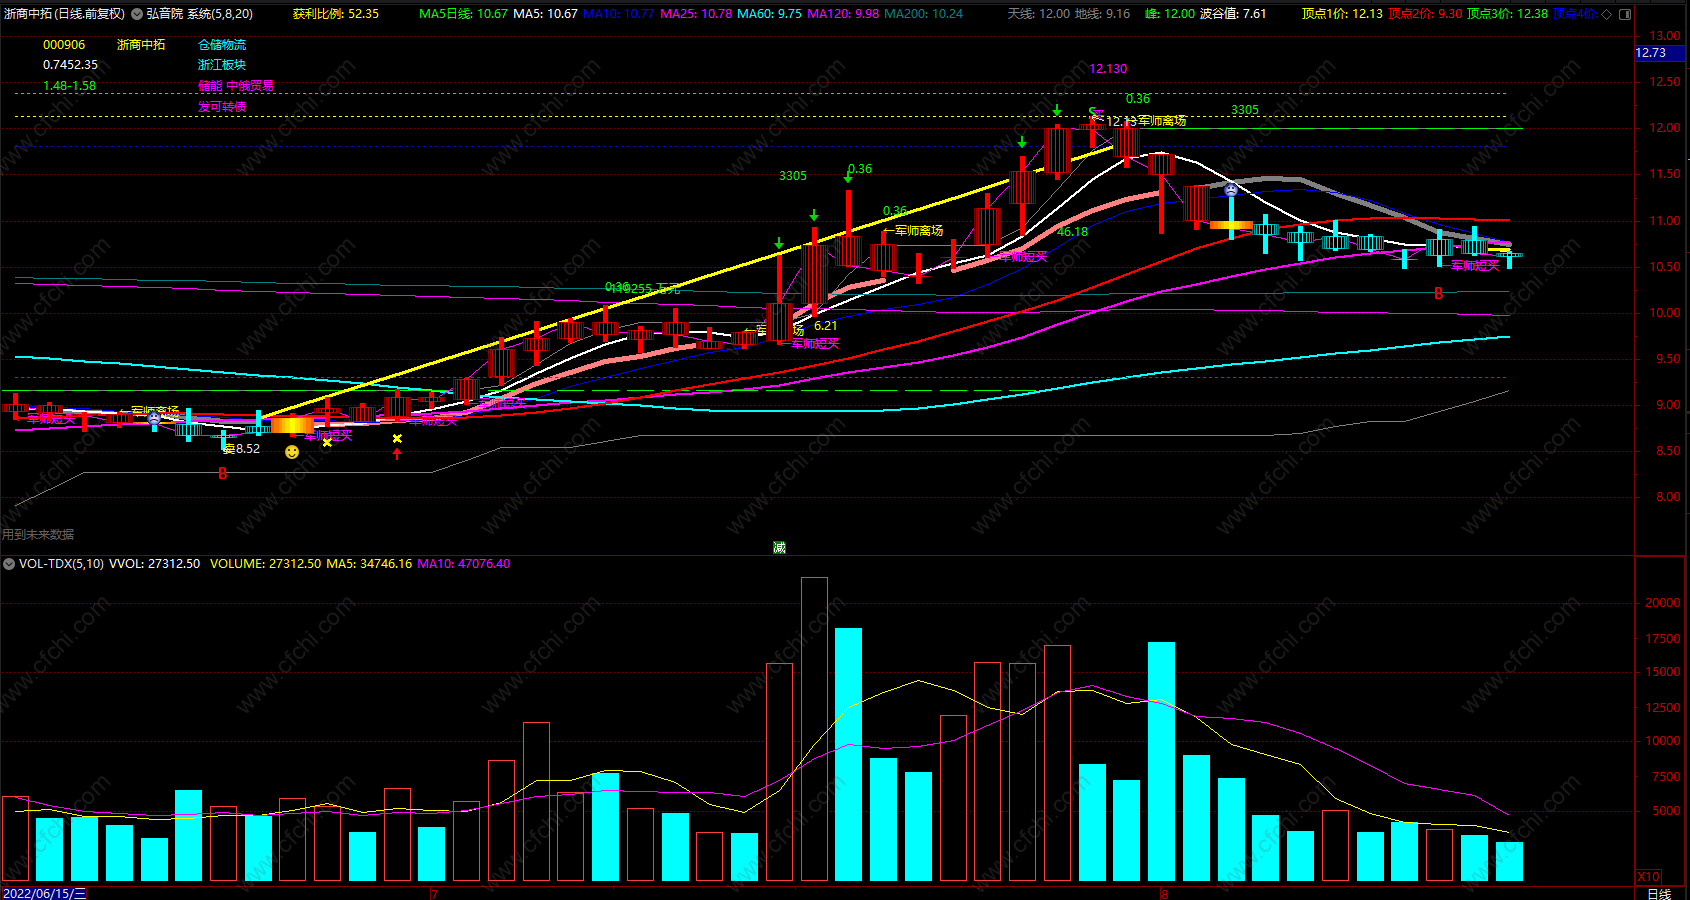The height and width of the screenshot is (900, 1690).
Task: Click the 地线 9.16 readout
Action: 1102,14
